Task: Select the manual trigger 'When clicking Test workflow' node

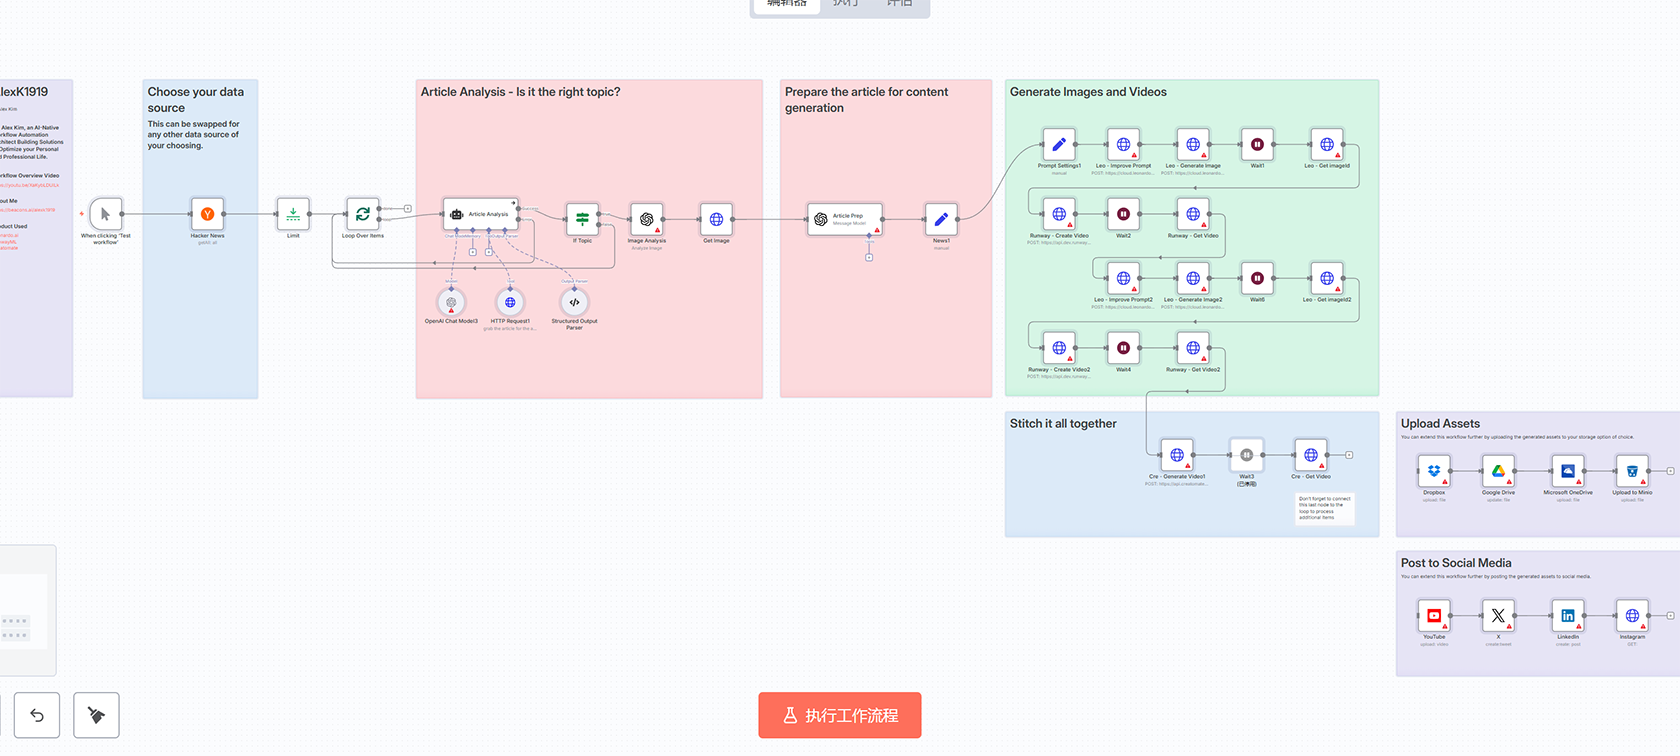Action: (106, 214)
